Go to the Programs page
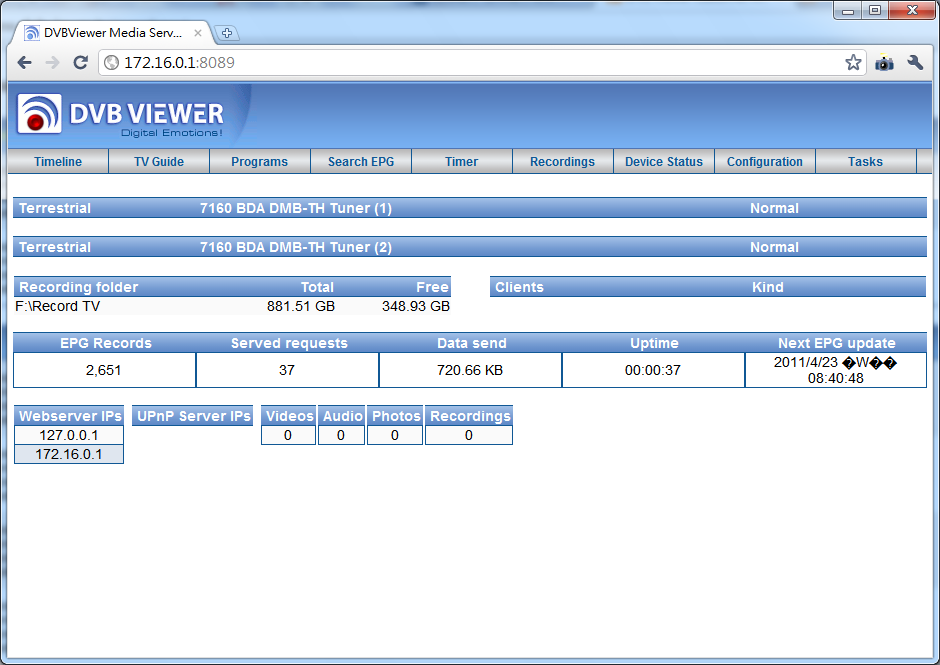This screenshot has width=940, height=665. point(259,162)
